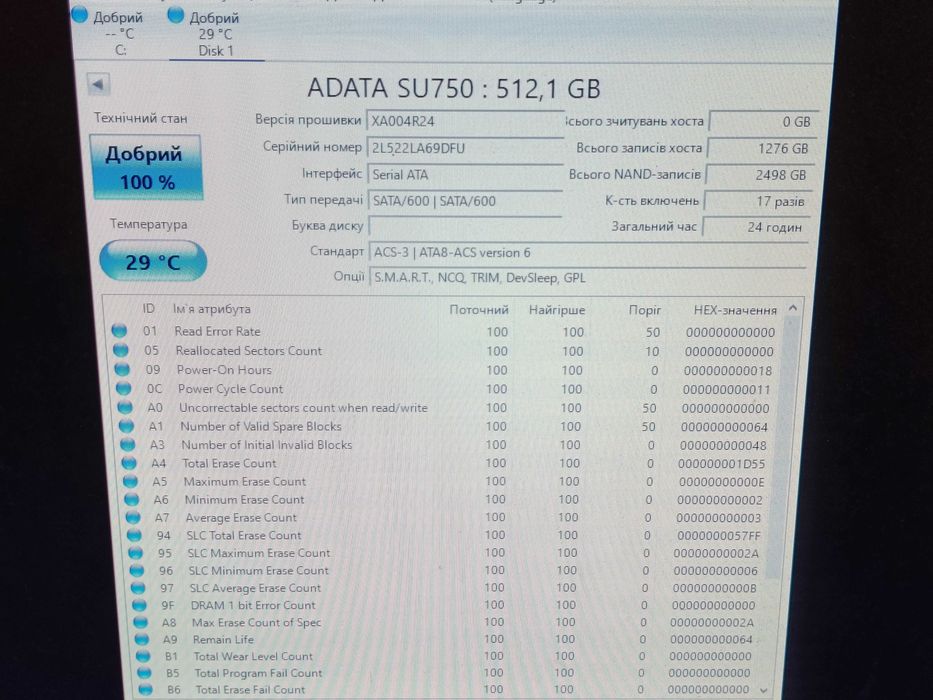The height and width of the screenshot is (700, 933).
Task: Click the HEX-значення column header
Action: 735,310
